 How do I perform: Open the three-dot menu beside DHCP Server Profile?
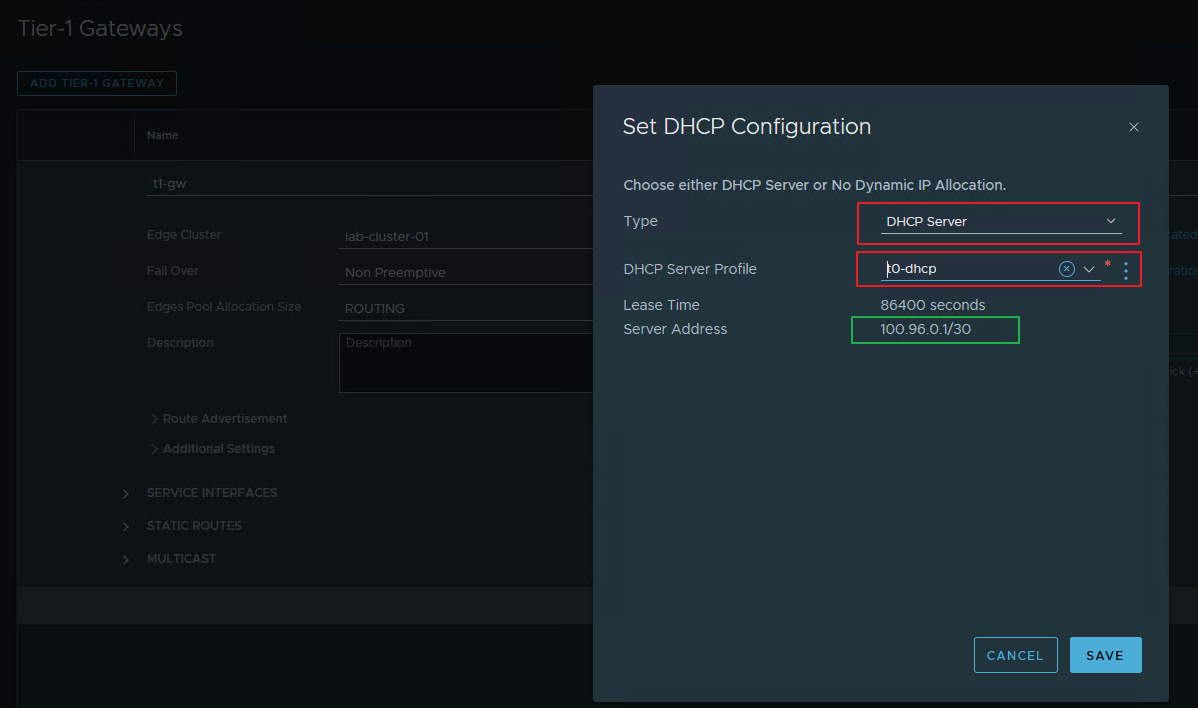click(1125, 268)
